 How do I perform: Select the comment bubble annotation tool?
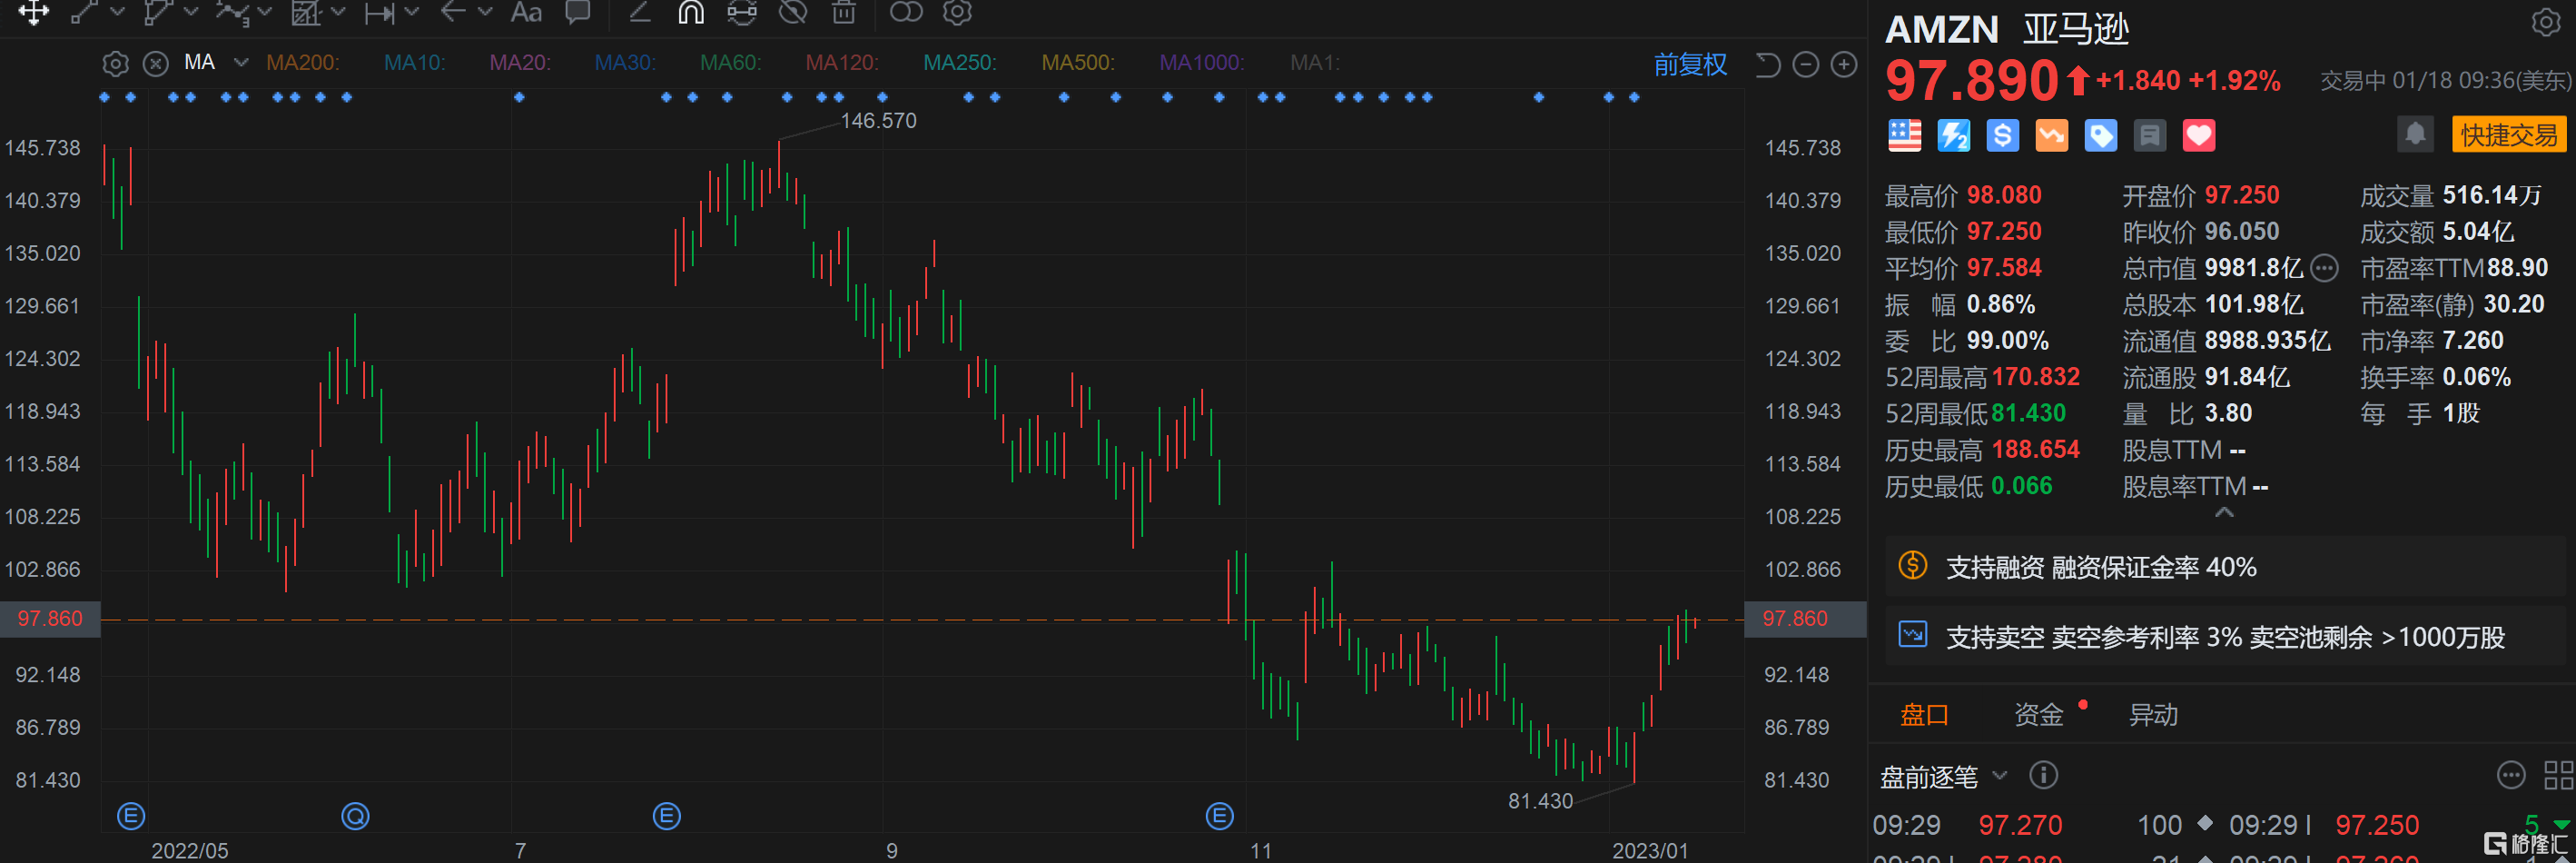[577, 12]
